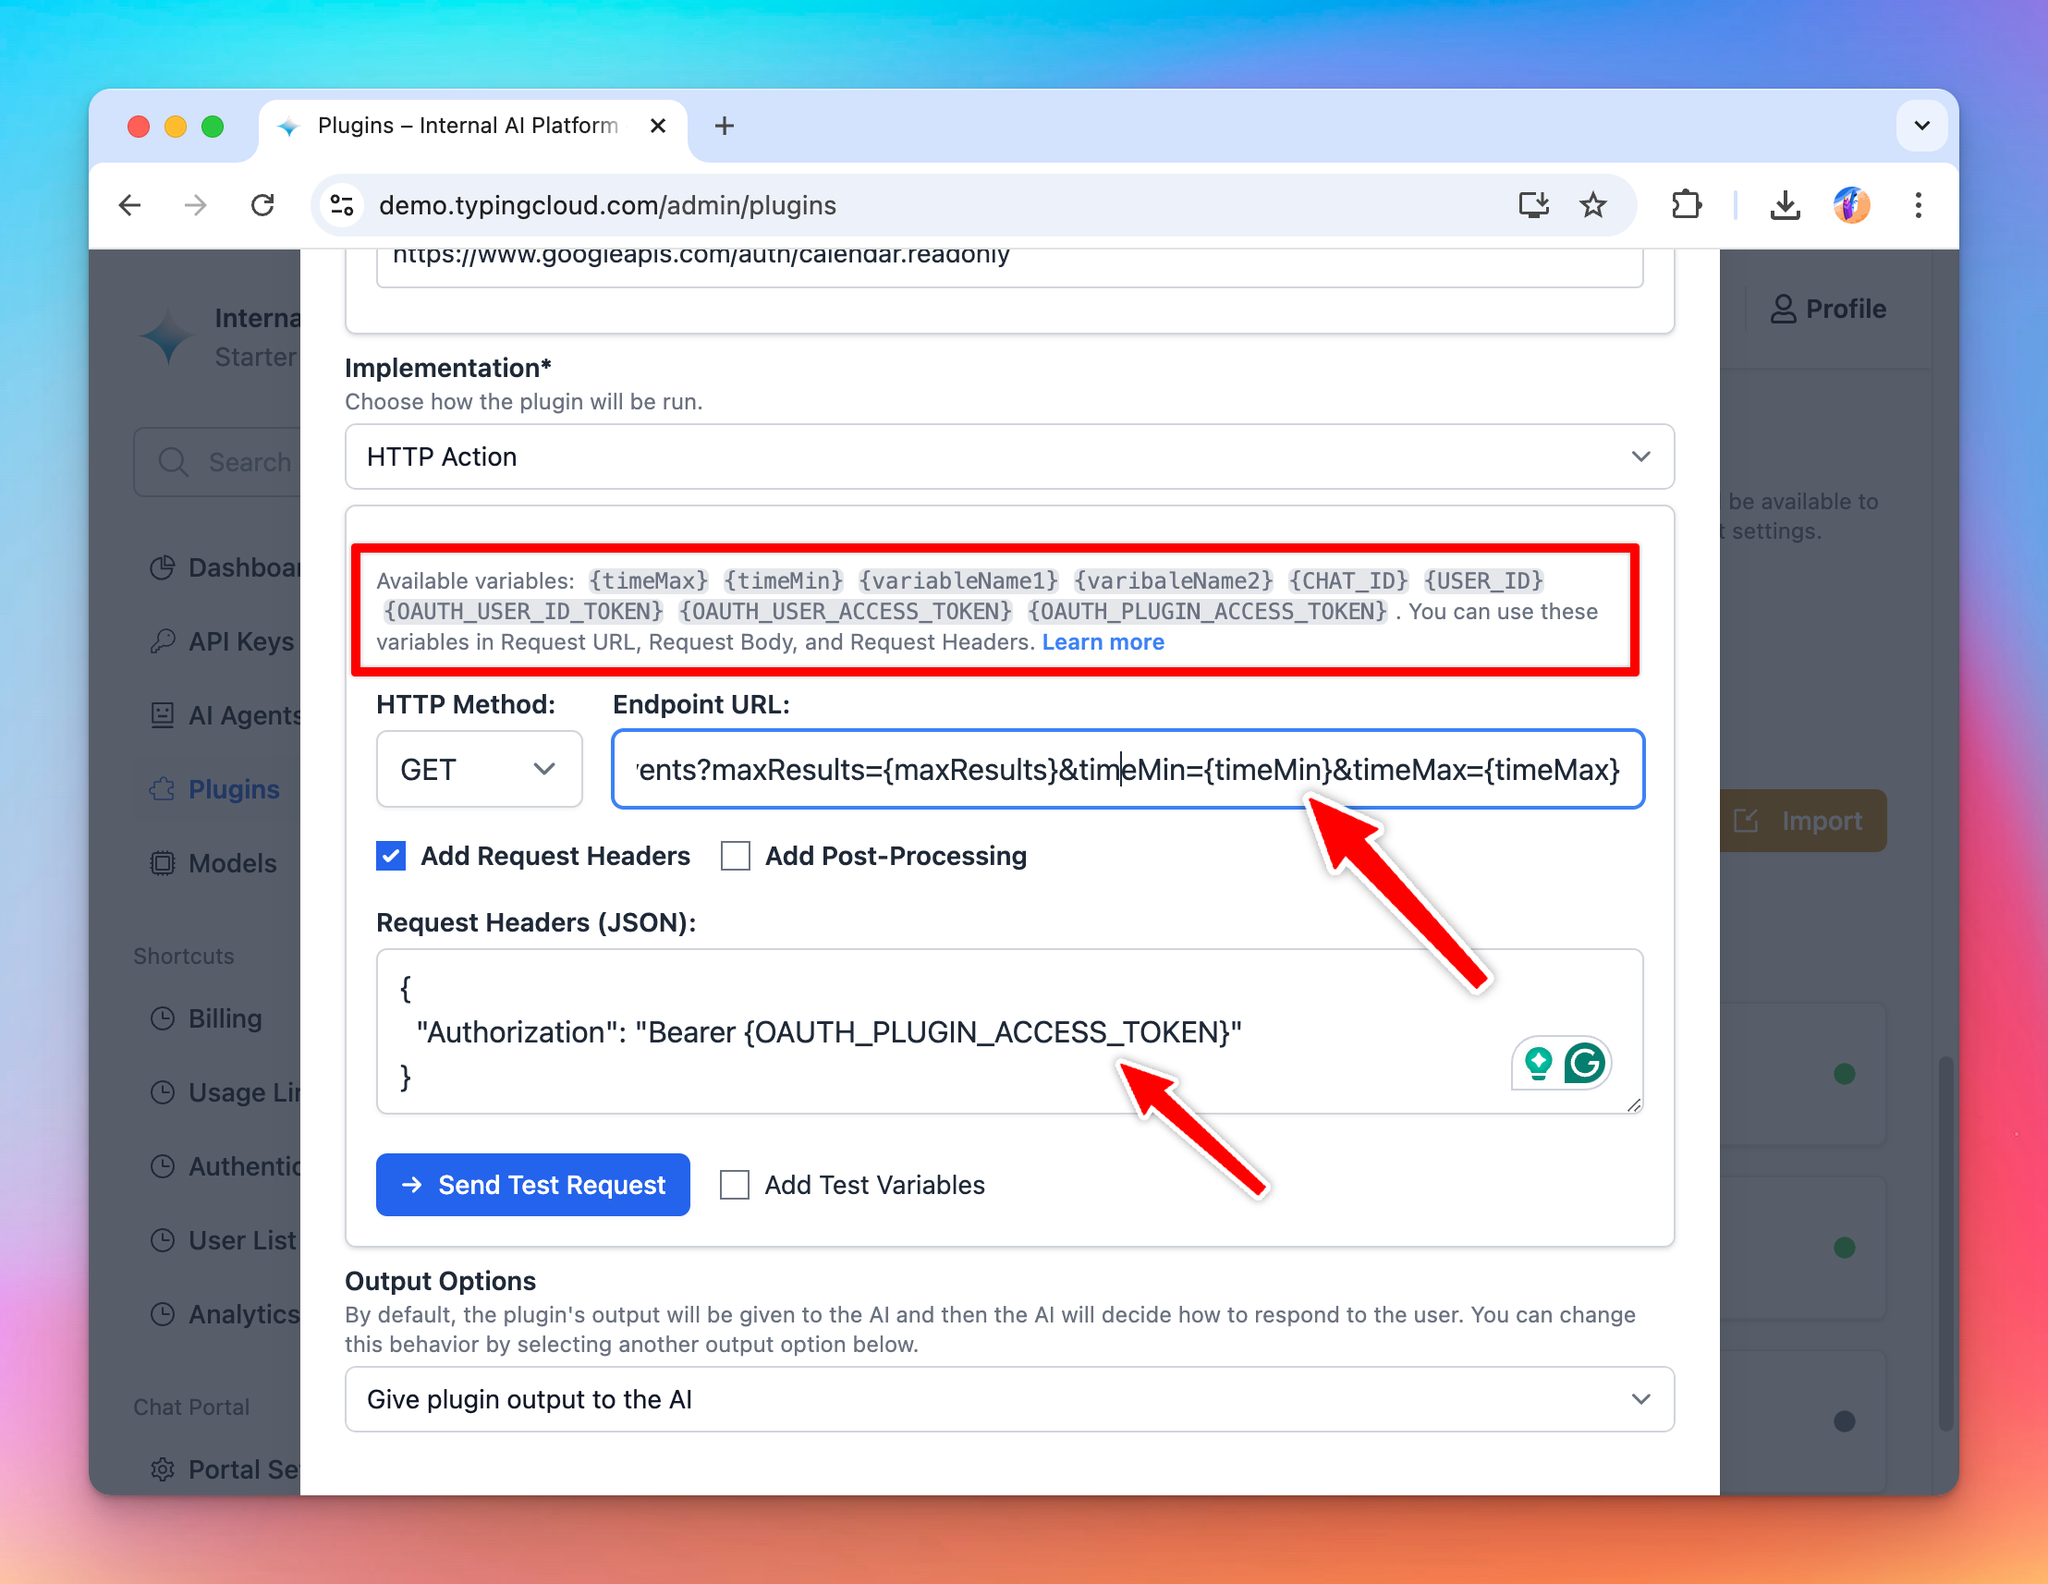Open the Plugins sidebar menu item

coord(233,789)
